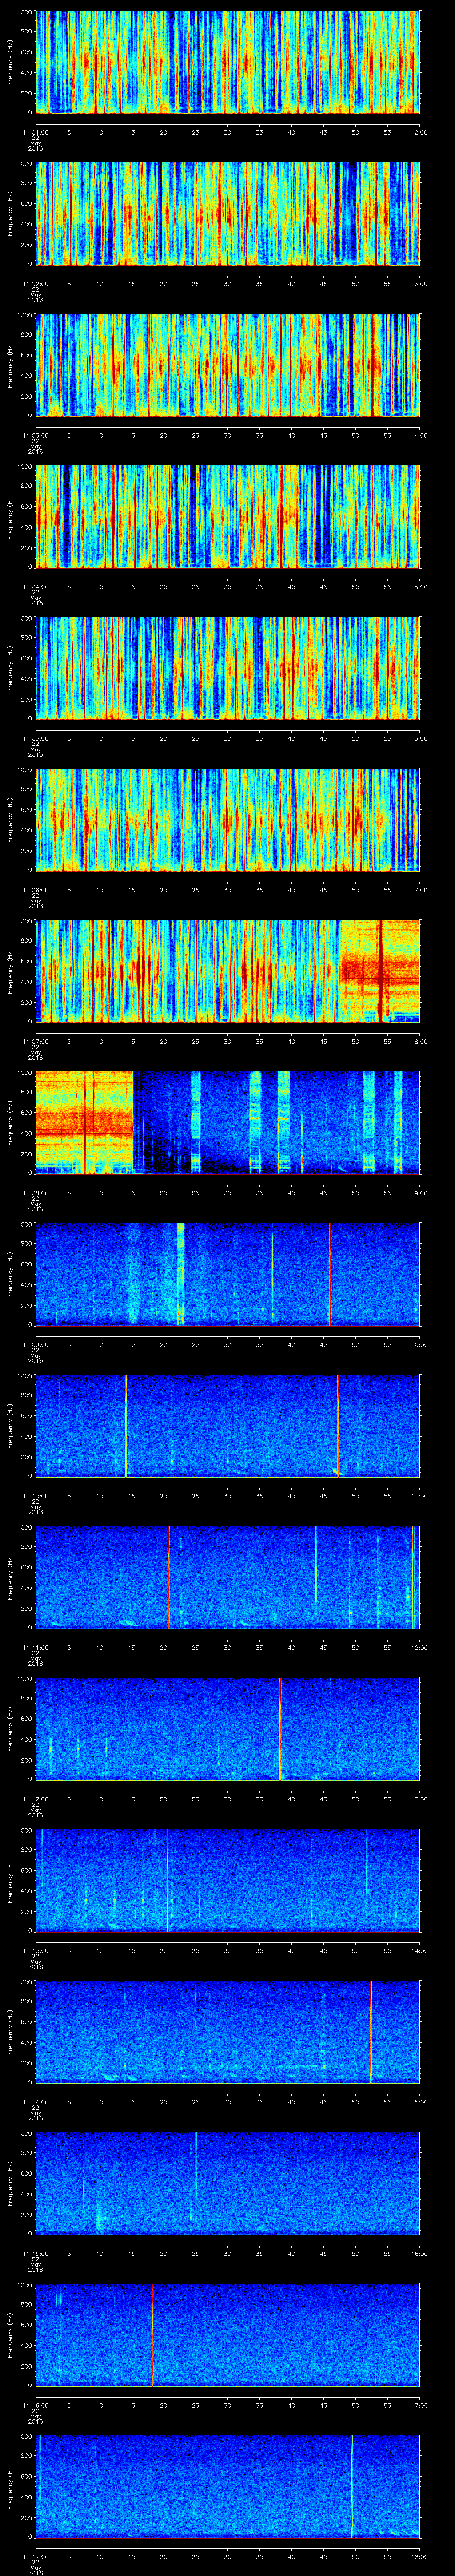
Task: Click the '18:00' end time label
Action: 419,2556
